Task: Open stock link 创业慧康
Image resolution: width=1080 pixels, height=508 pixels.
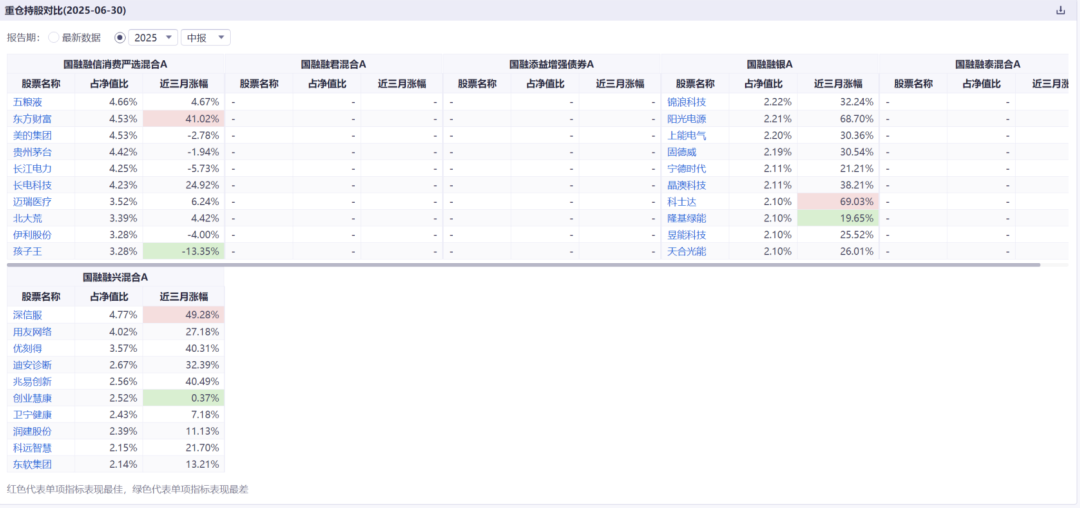Action: [32, 398]
